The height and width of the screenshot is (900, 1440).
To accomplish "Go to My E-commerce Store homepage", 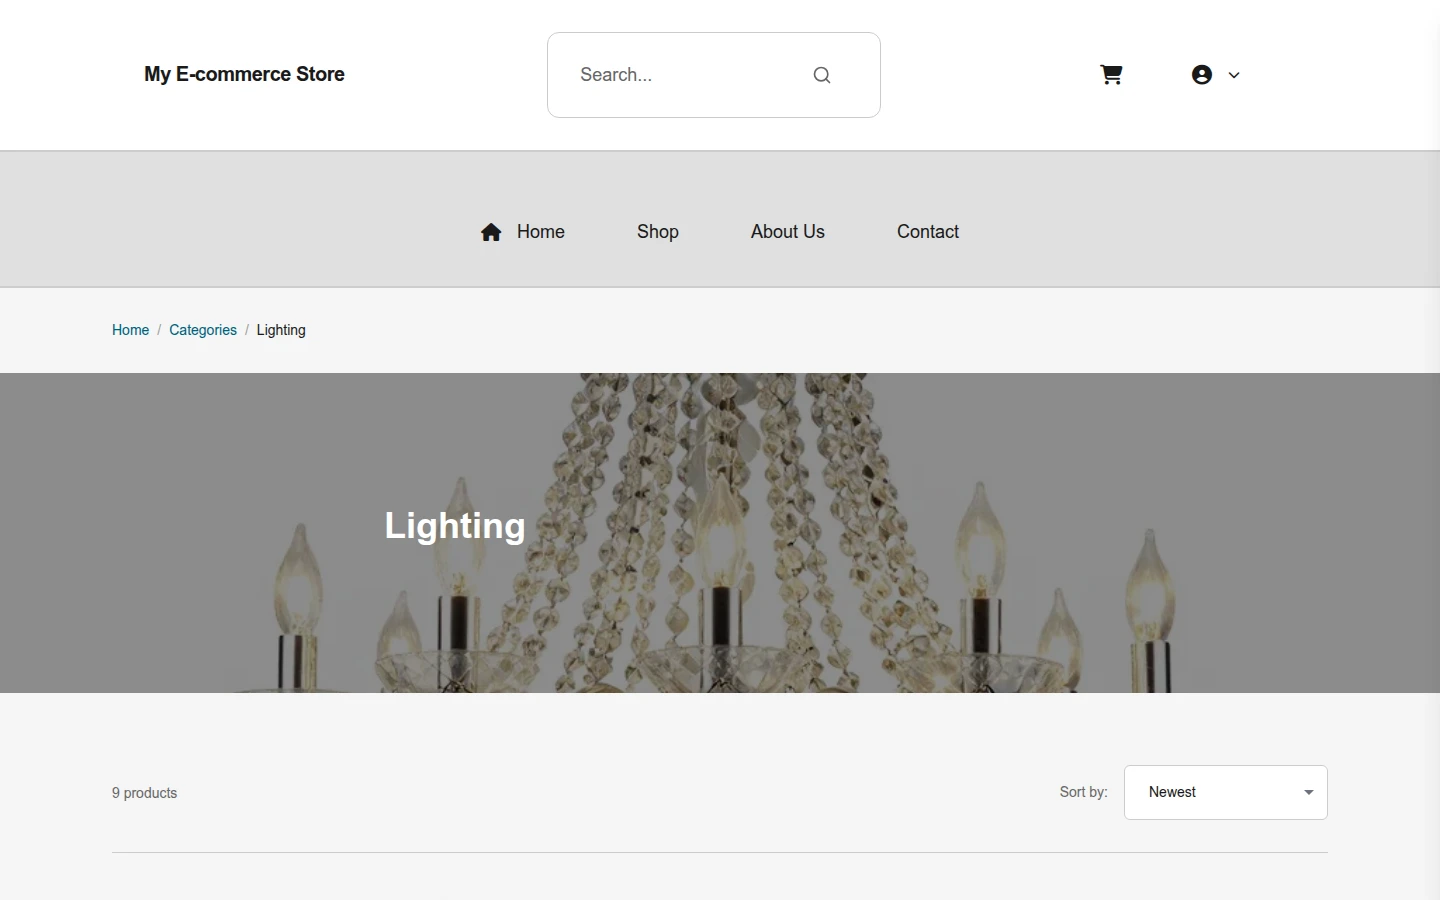I will point(244,74).
